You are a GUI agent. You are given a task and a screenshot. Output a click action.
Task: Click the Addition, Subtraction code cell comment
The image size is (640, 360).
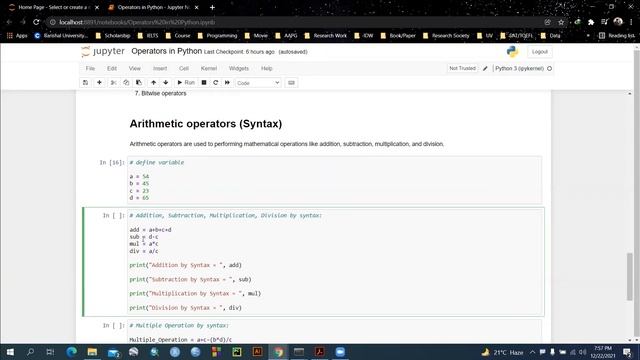[225, 215]
